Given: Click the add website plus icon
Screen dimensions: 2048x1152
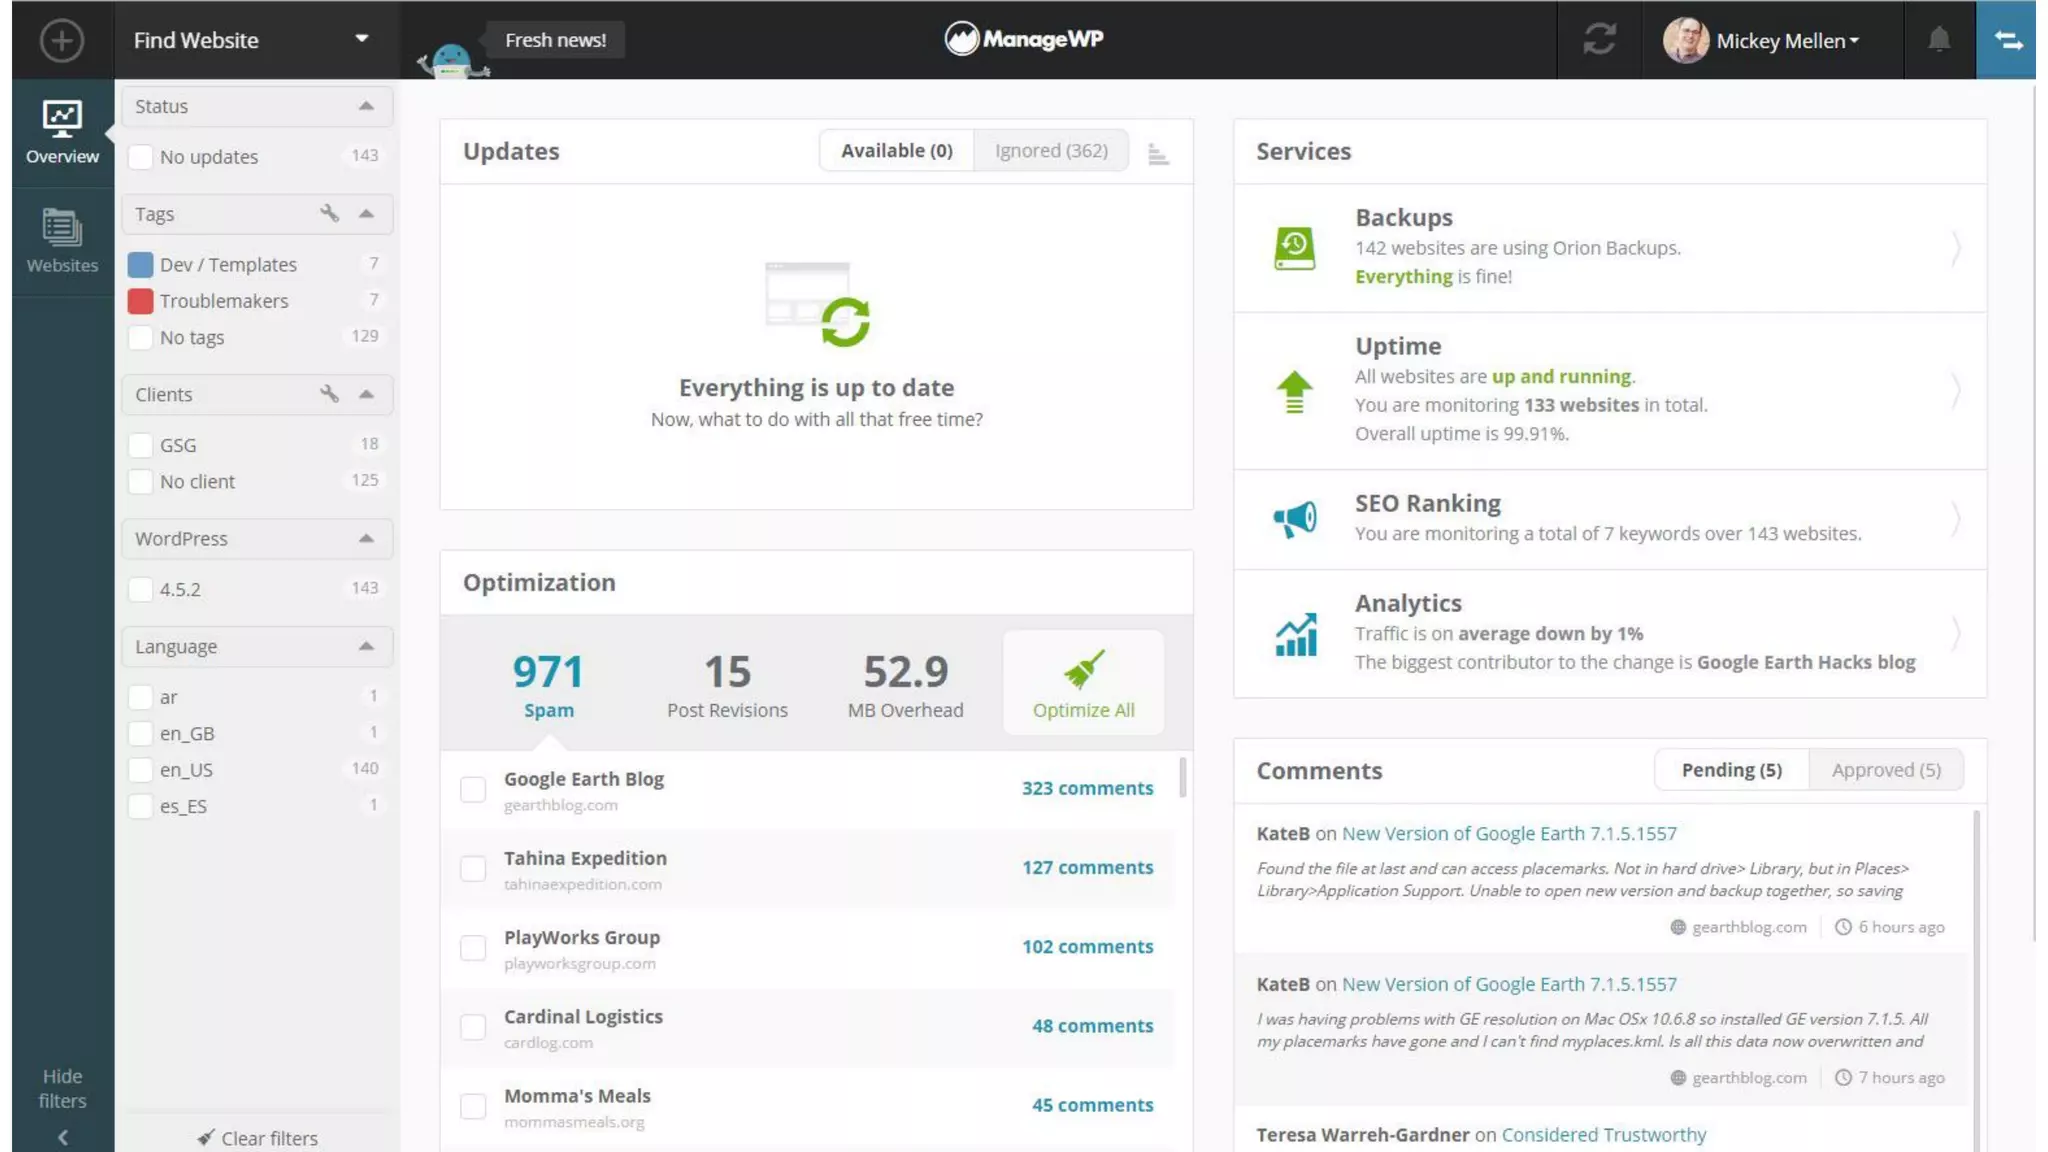Looking at the screenshot, I should 61,41.
